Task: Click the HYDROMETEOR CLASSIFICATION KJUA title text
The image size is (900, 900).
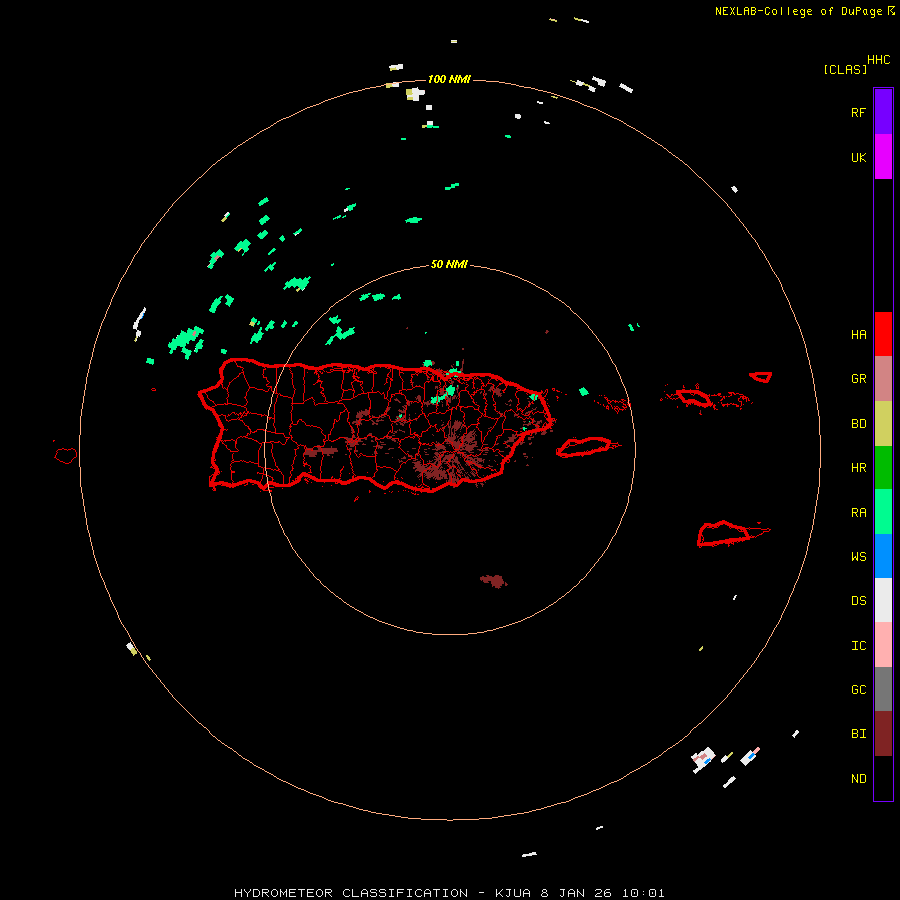Action: click(449, 893)
